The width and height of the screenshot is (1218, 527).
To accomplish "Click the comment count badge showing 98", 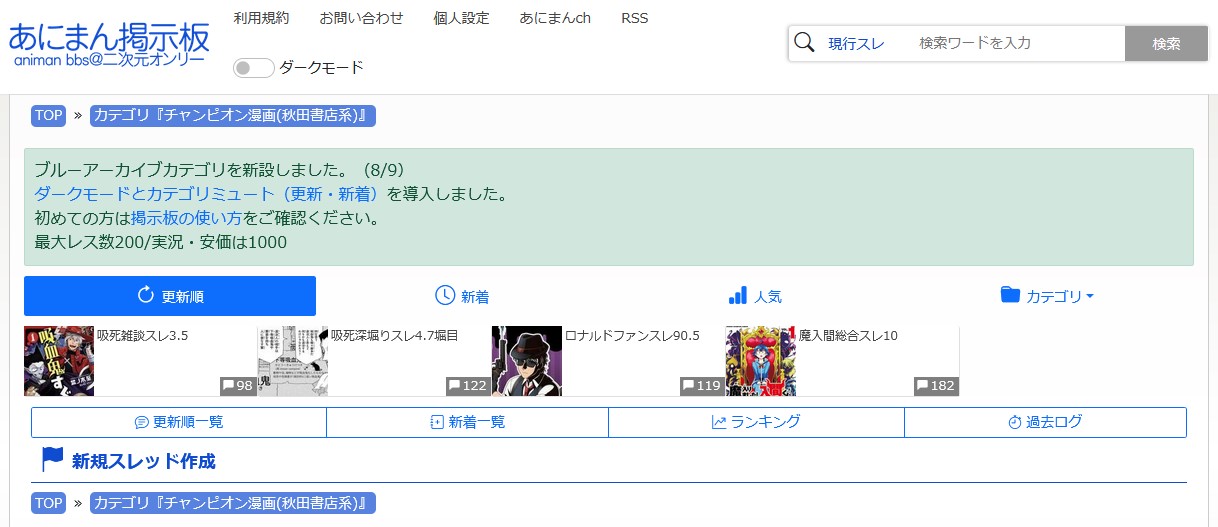I will click(x=238, y=385).
